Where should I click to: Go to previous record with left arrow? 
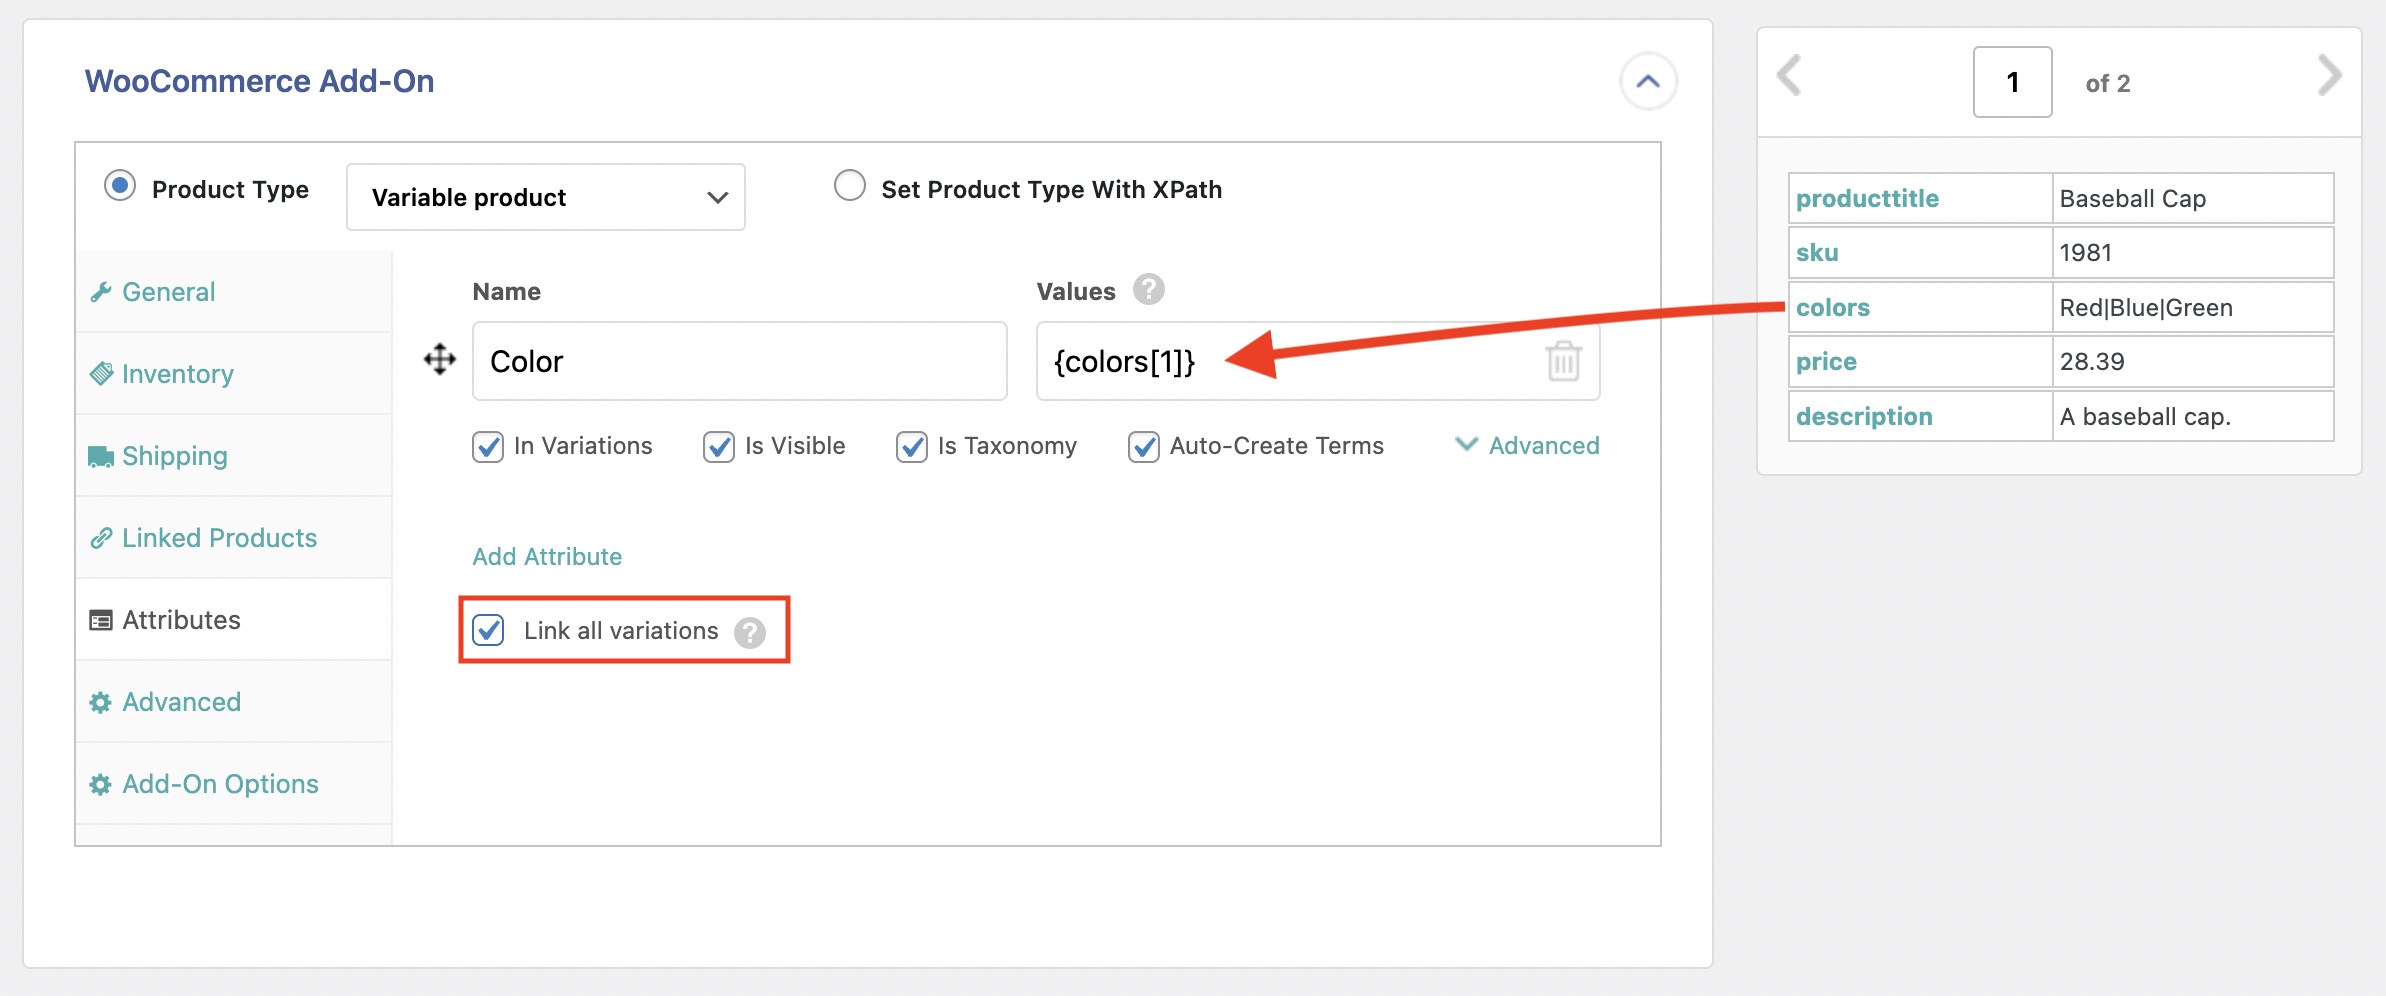tap(1789, 76)
